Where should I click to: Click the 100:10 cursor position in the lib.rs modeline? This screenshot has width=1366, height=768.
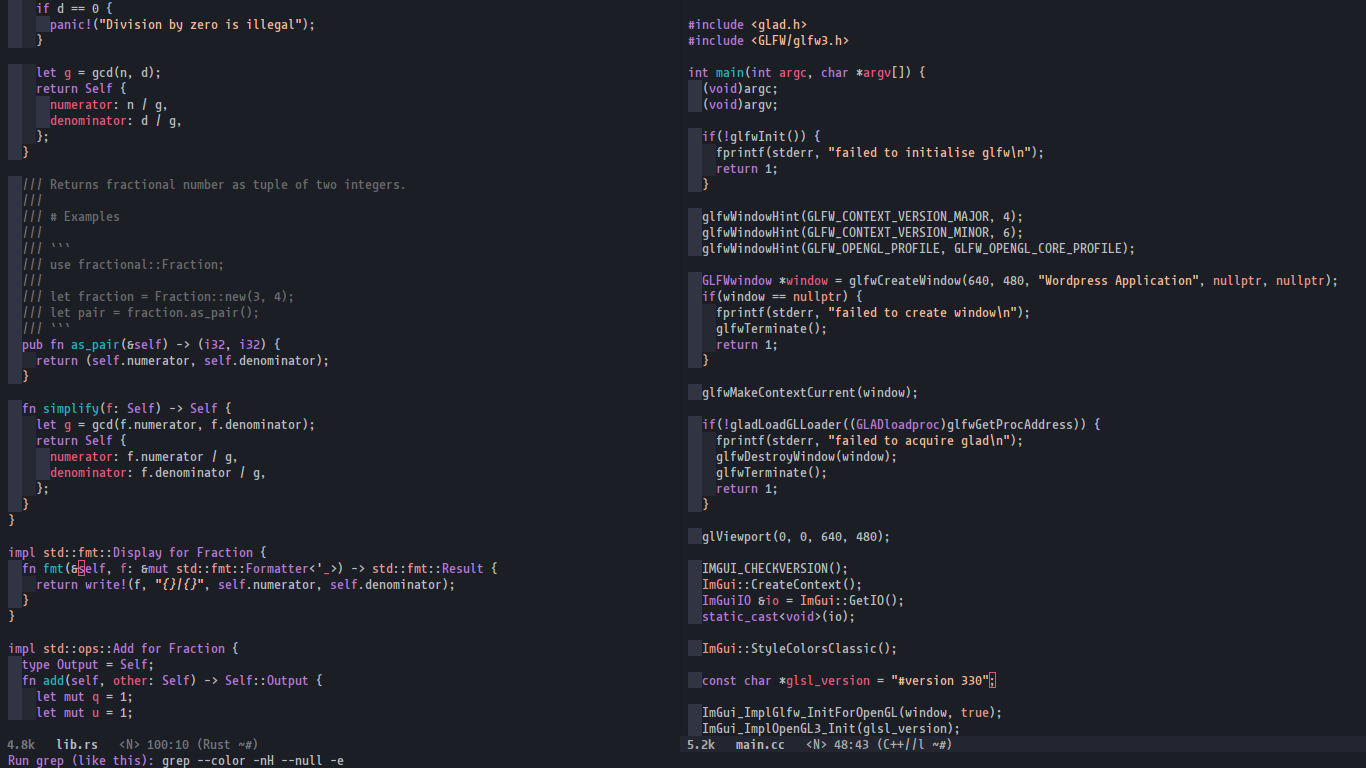tap(168, 745)
